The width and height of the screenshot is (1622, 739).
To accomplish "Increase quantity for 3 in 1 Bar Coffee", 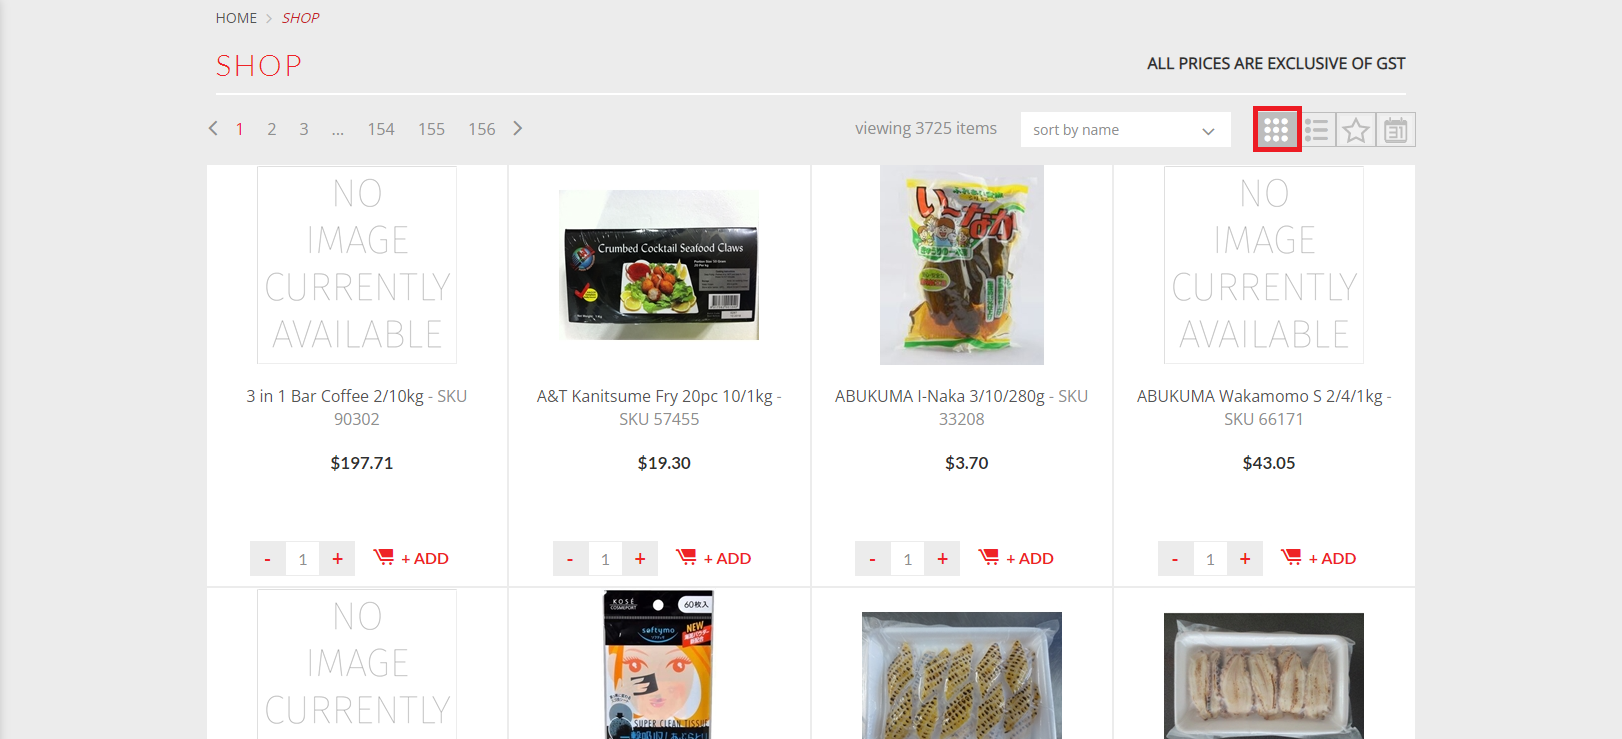I will pyautogui.click(x=338, y=559).
